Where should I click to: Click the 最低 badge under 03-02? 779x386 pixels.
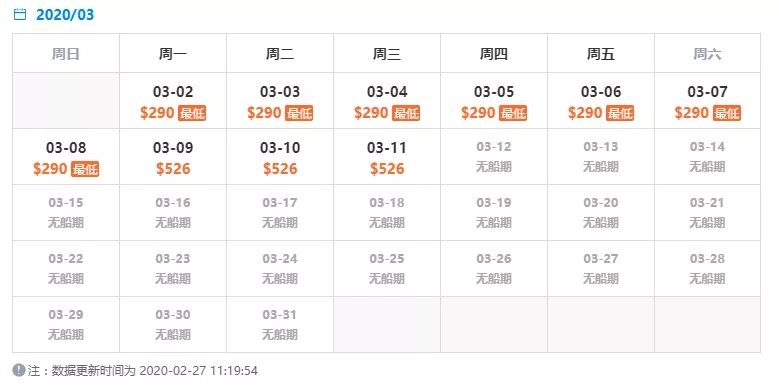point(192,113)
